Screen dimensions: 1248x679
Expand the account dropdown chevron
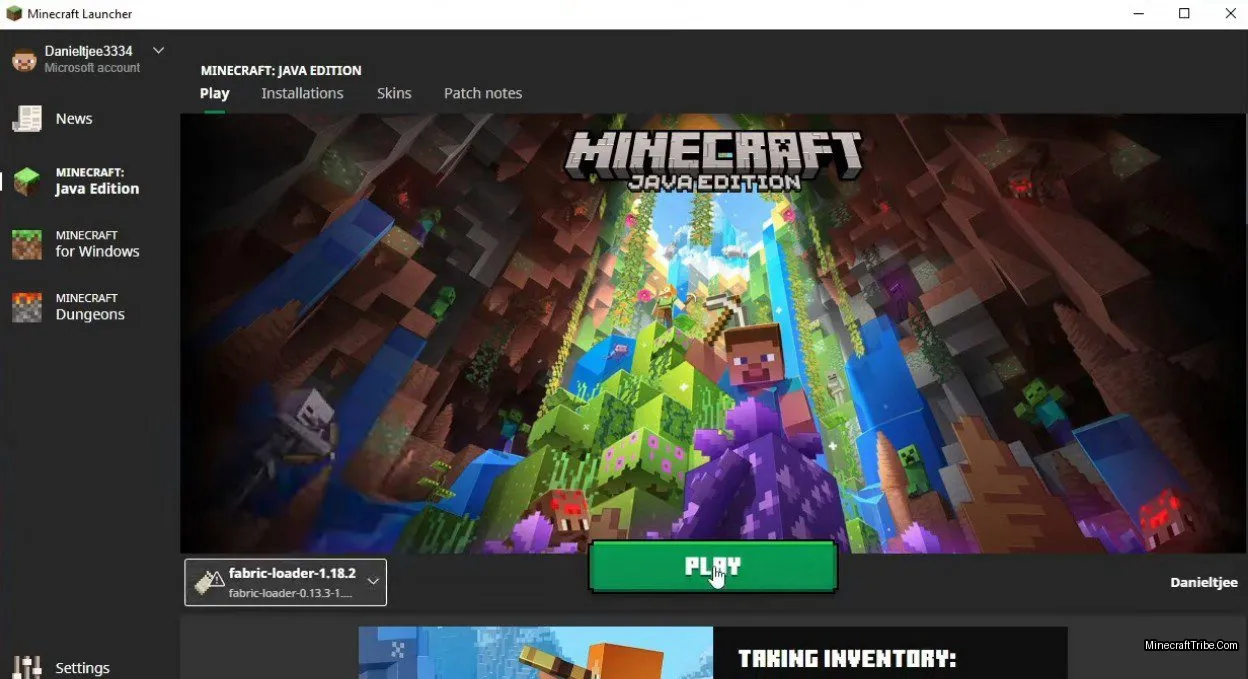pyautogui.click(x=158, y=50)
